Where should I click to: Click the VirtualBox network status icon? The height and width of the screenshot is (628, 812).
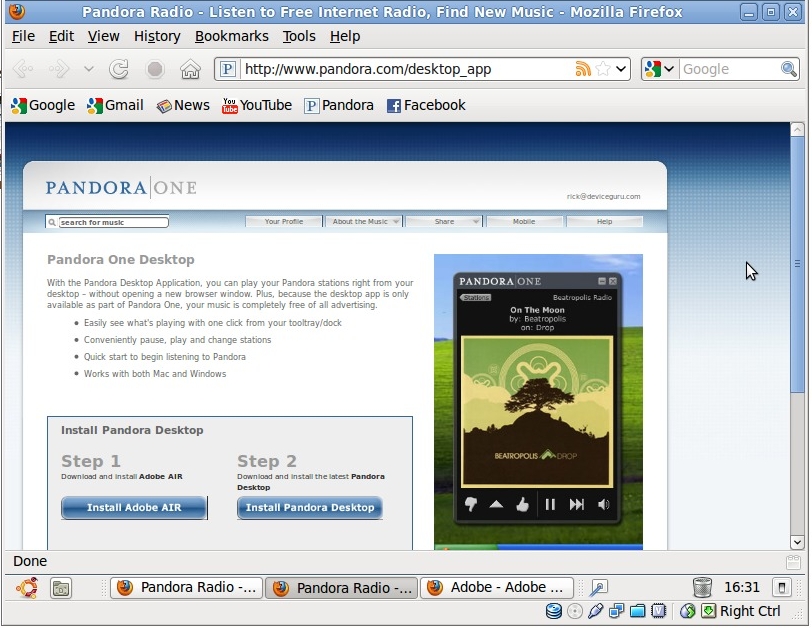pyautogui.click(x=616, y=611)
